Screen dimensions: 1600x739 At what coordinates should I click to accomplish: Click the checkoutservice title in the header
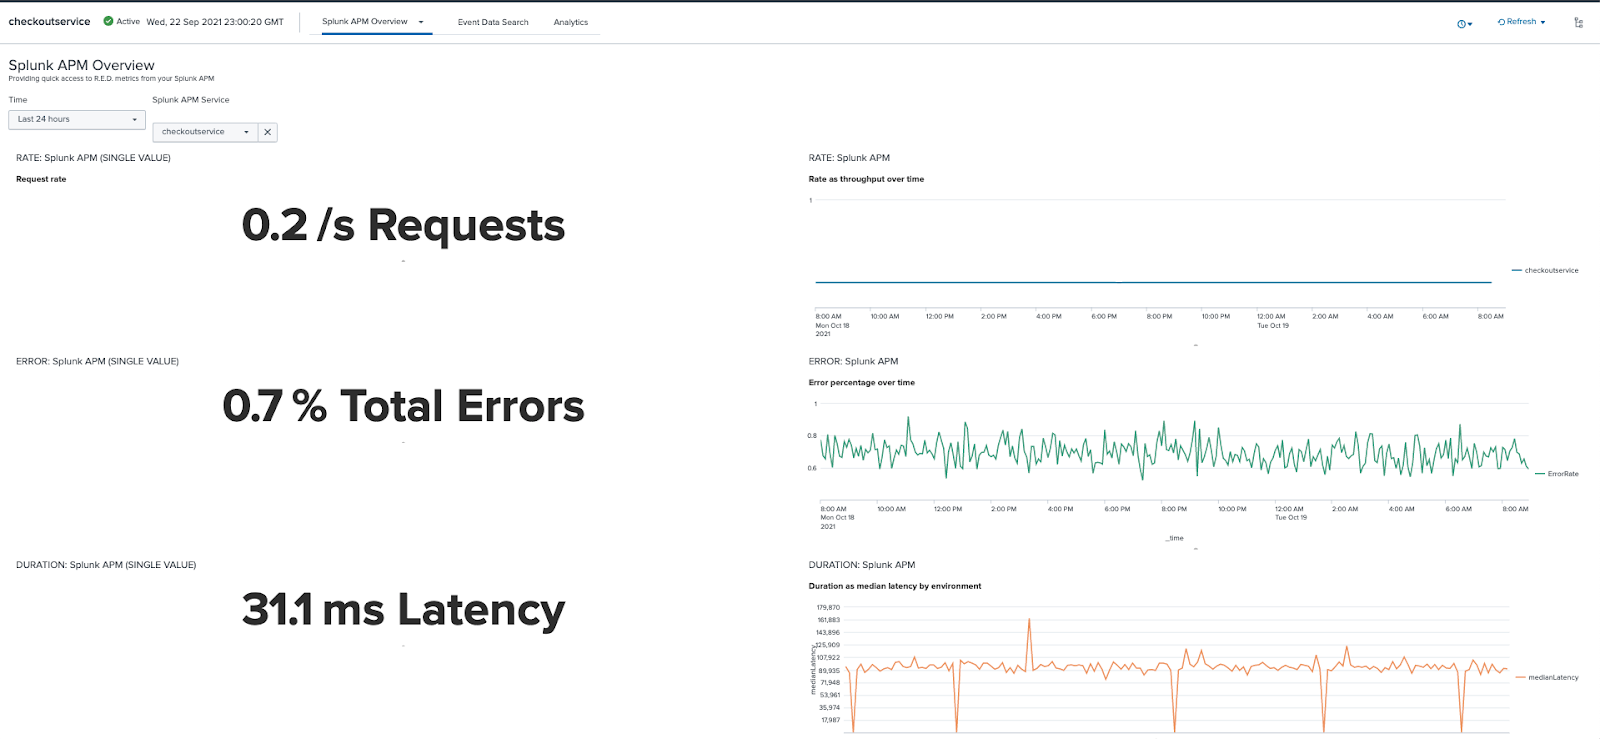coord(49,21)
